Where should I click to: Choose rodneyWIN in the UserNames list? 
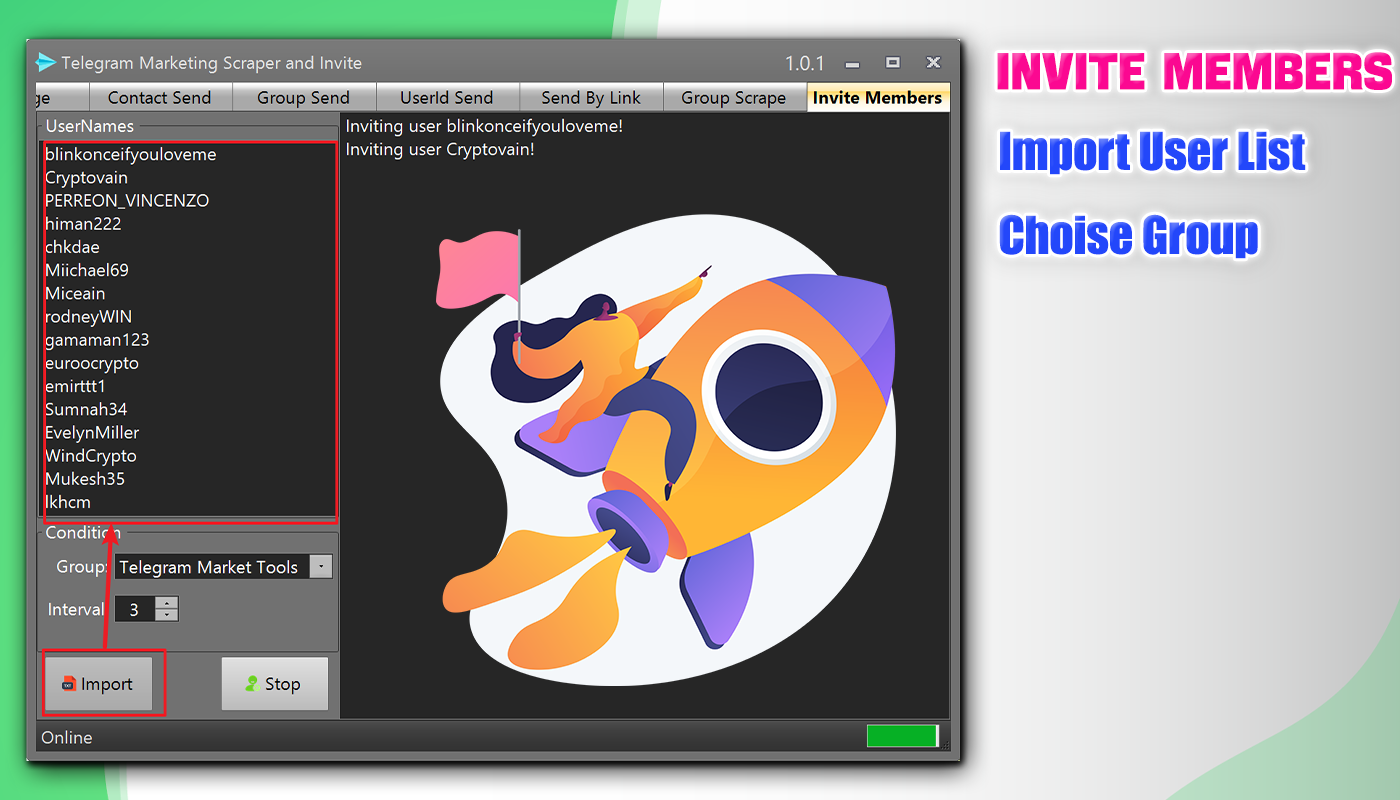[x=88, y=317]
